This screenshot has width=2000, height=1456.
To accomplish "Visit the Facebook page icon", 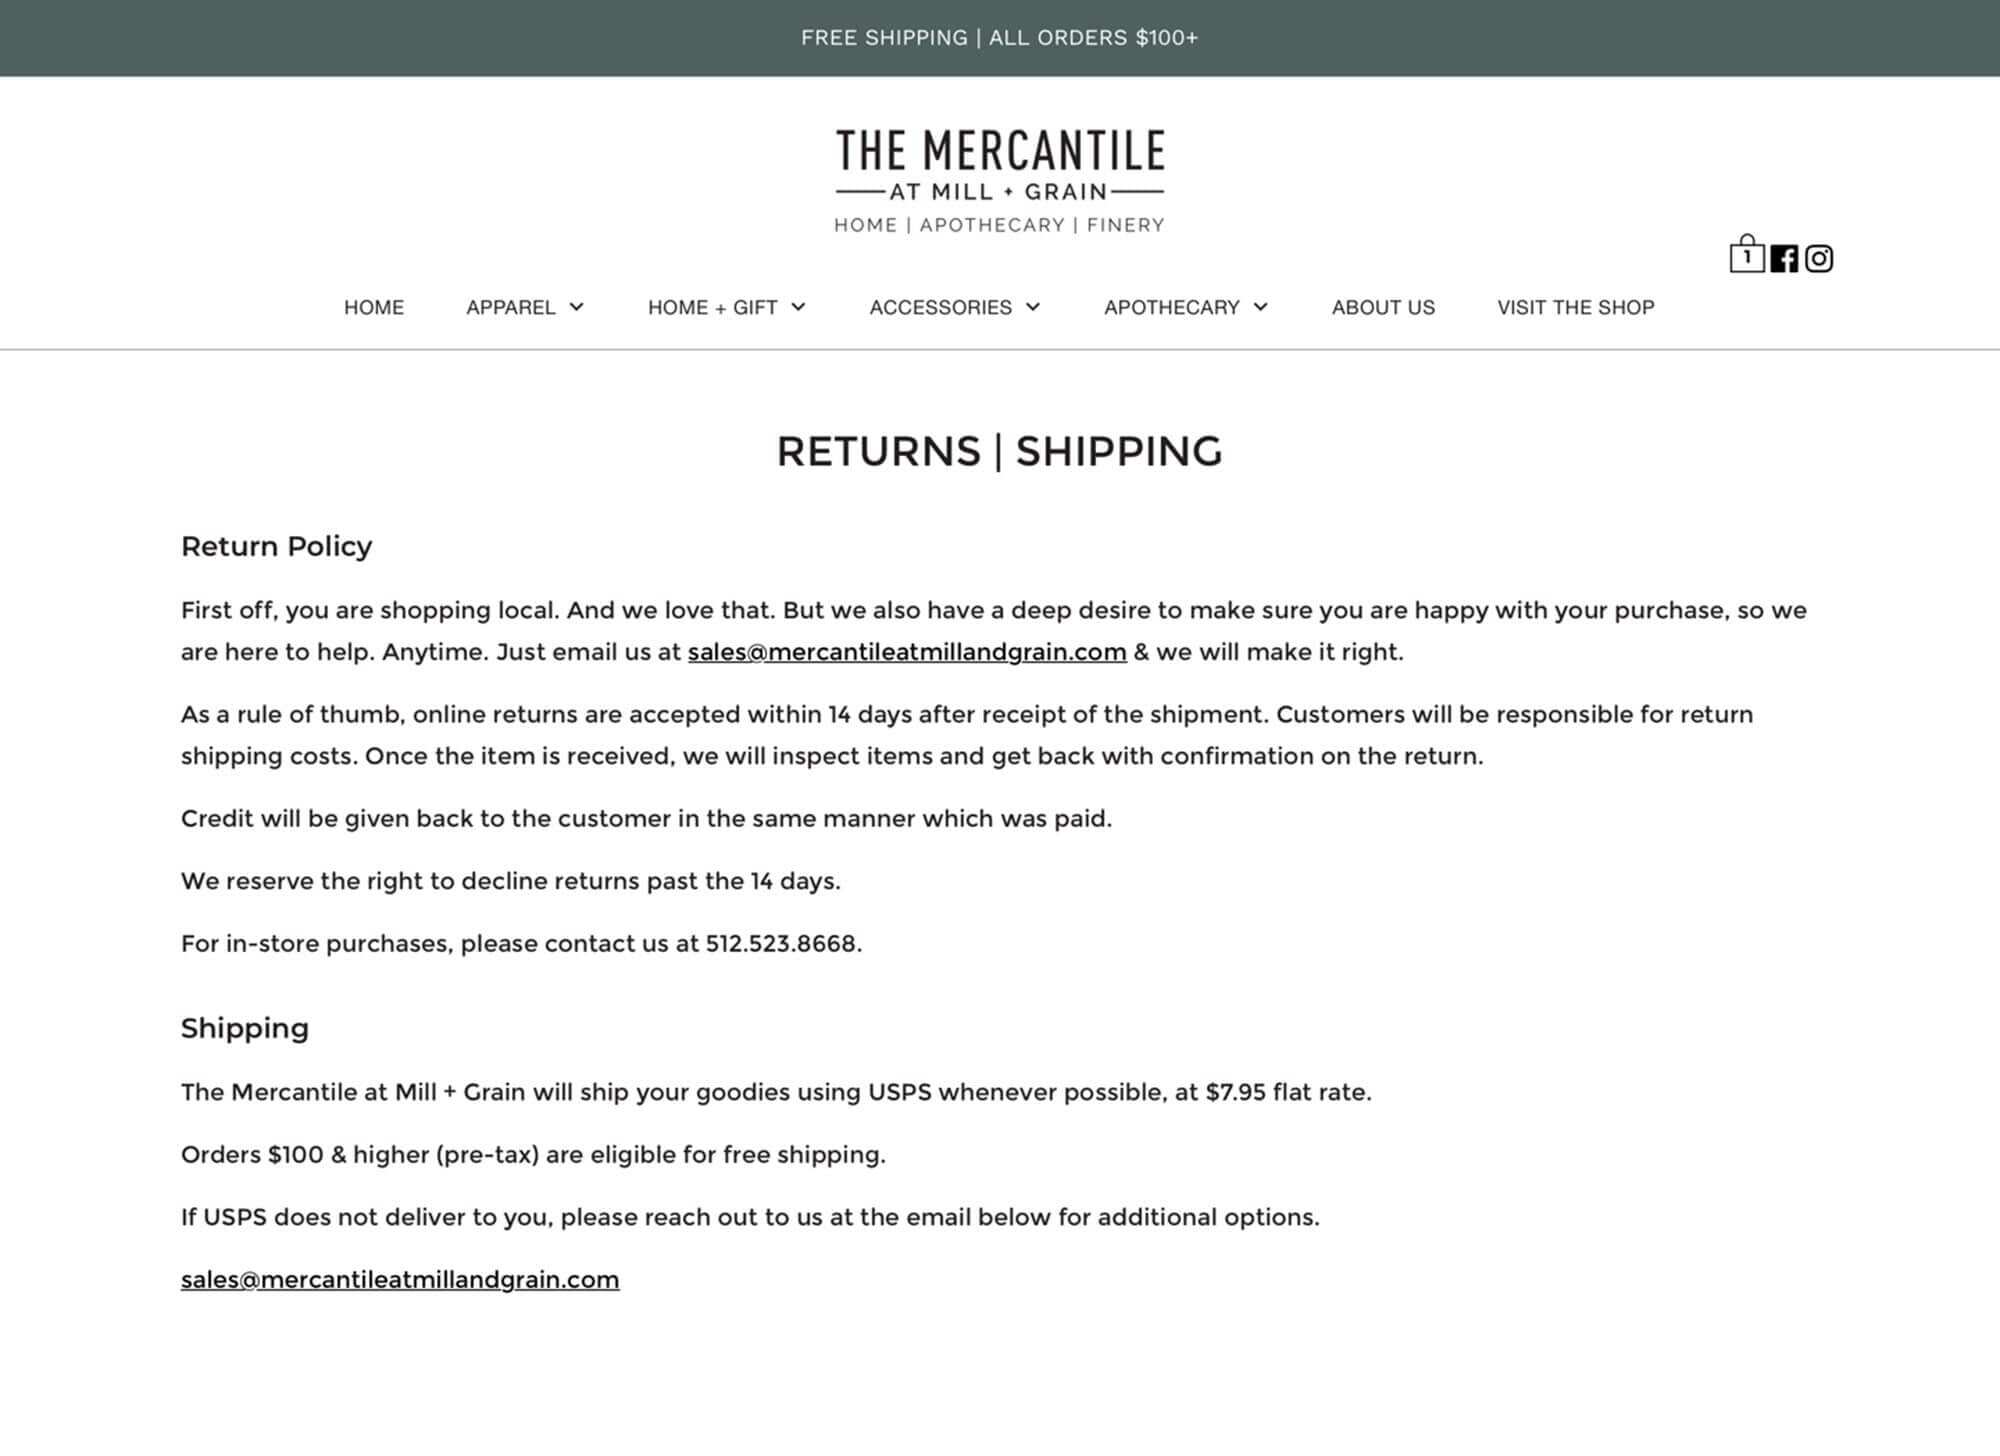I will pyautogui.click(x=1784, y=259).
